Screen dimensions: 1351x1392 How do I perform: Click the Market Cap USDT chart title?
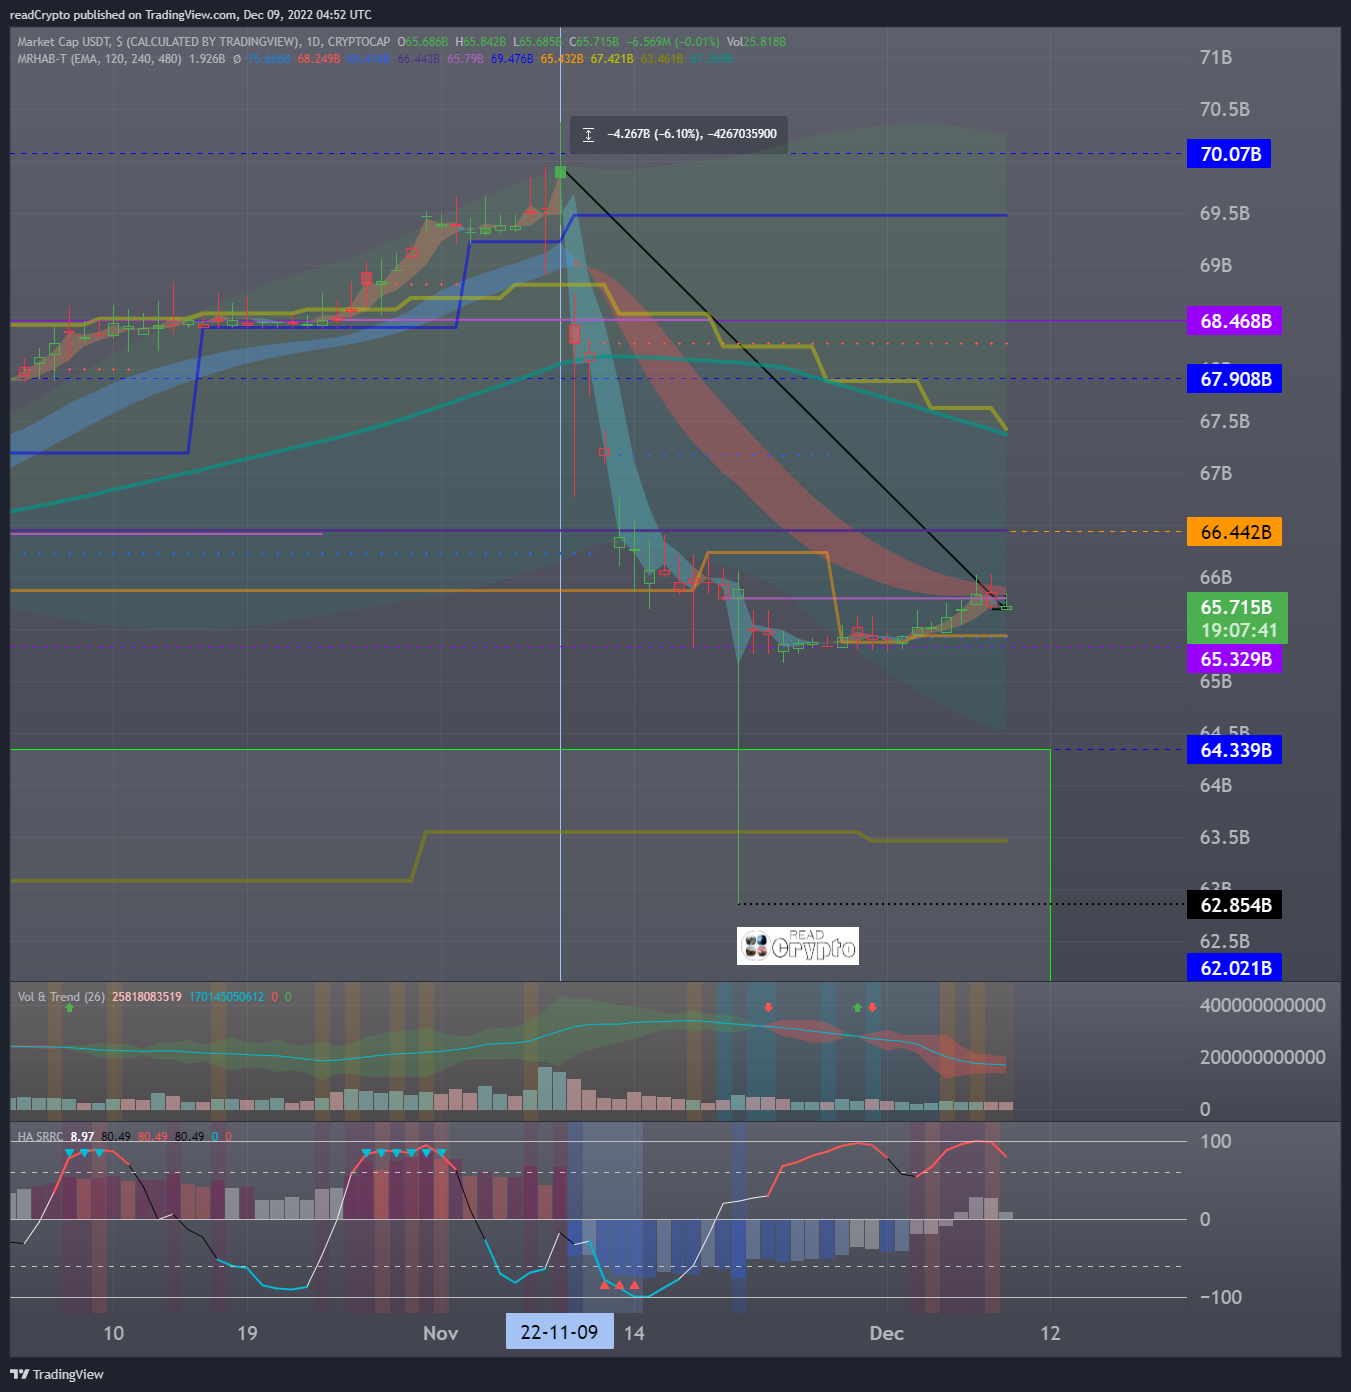point(204,42)
